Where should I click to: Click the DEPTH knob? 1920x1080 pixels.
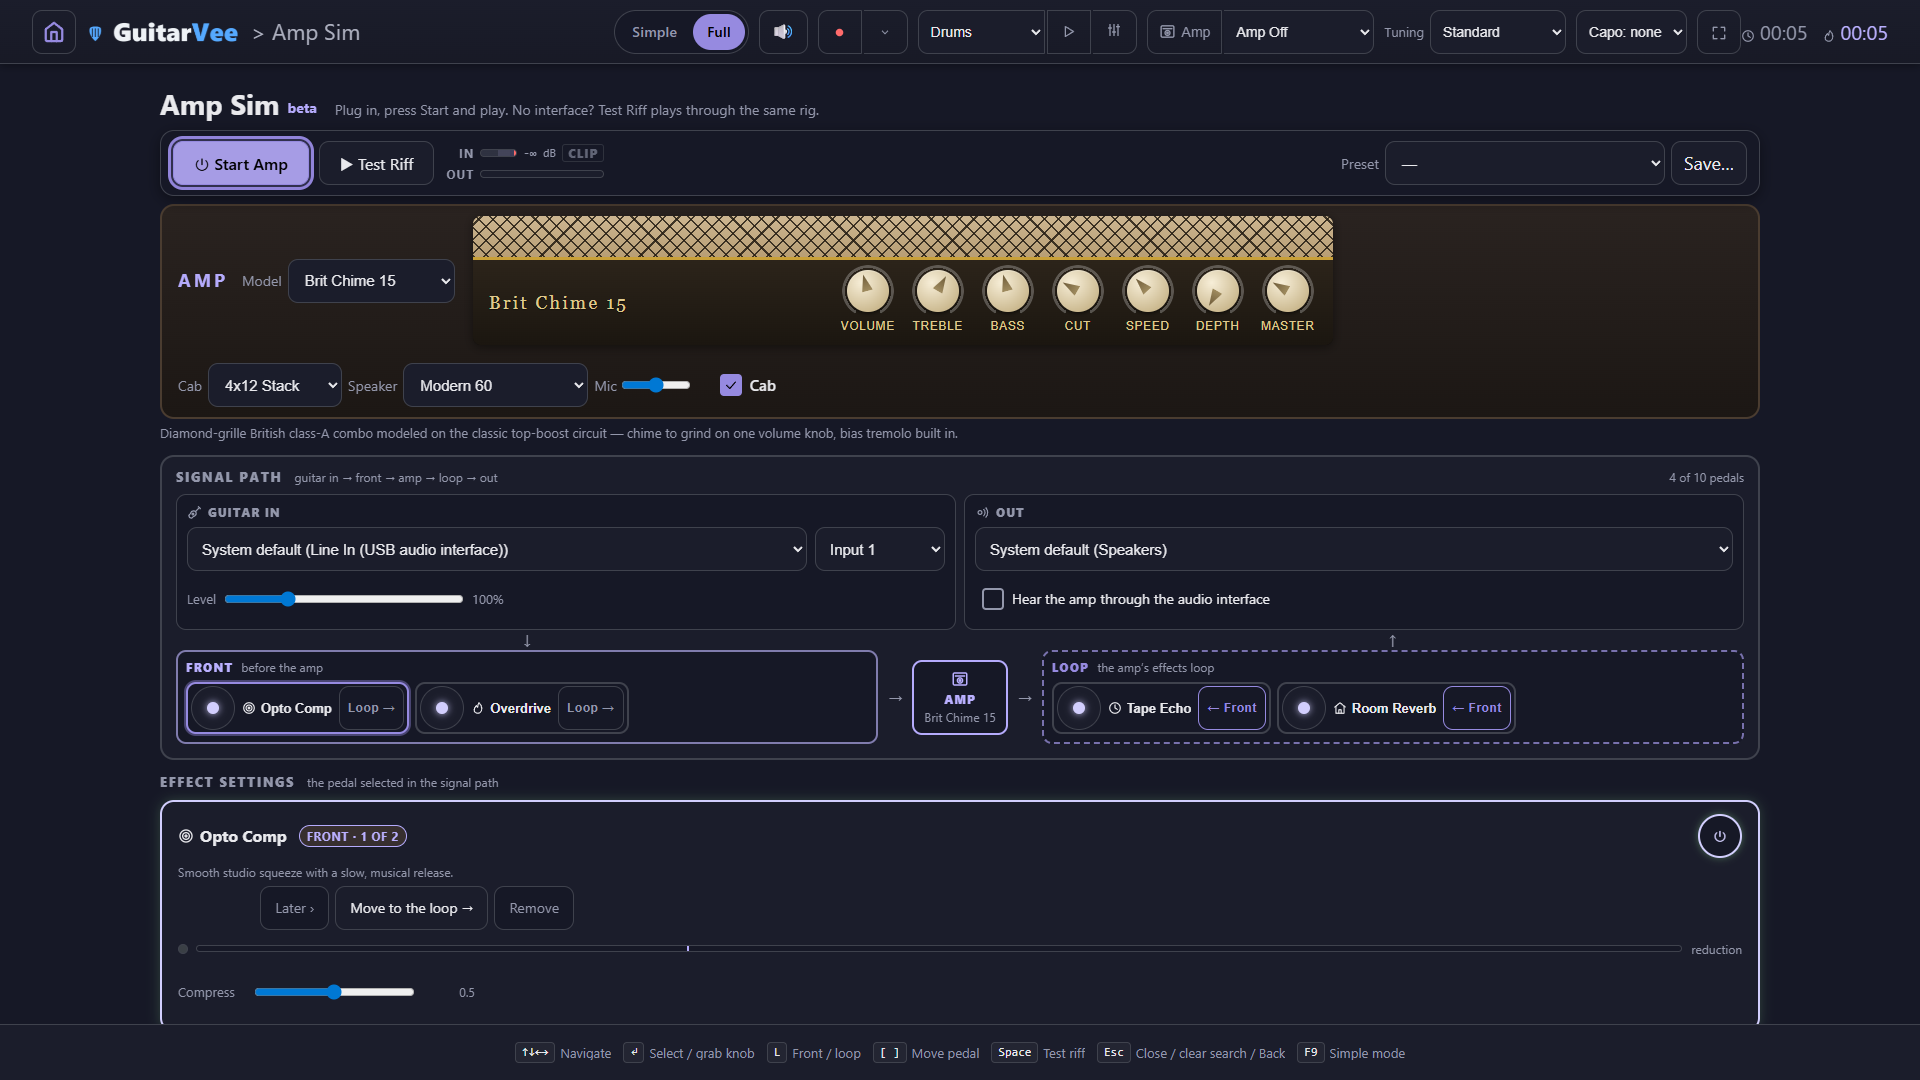click(x=1217, y=291)
